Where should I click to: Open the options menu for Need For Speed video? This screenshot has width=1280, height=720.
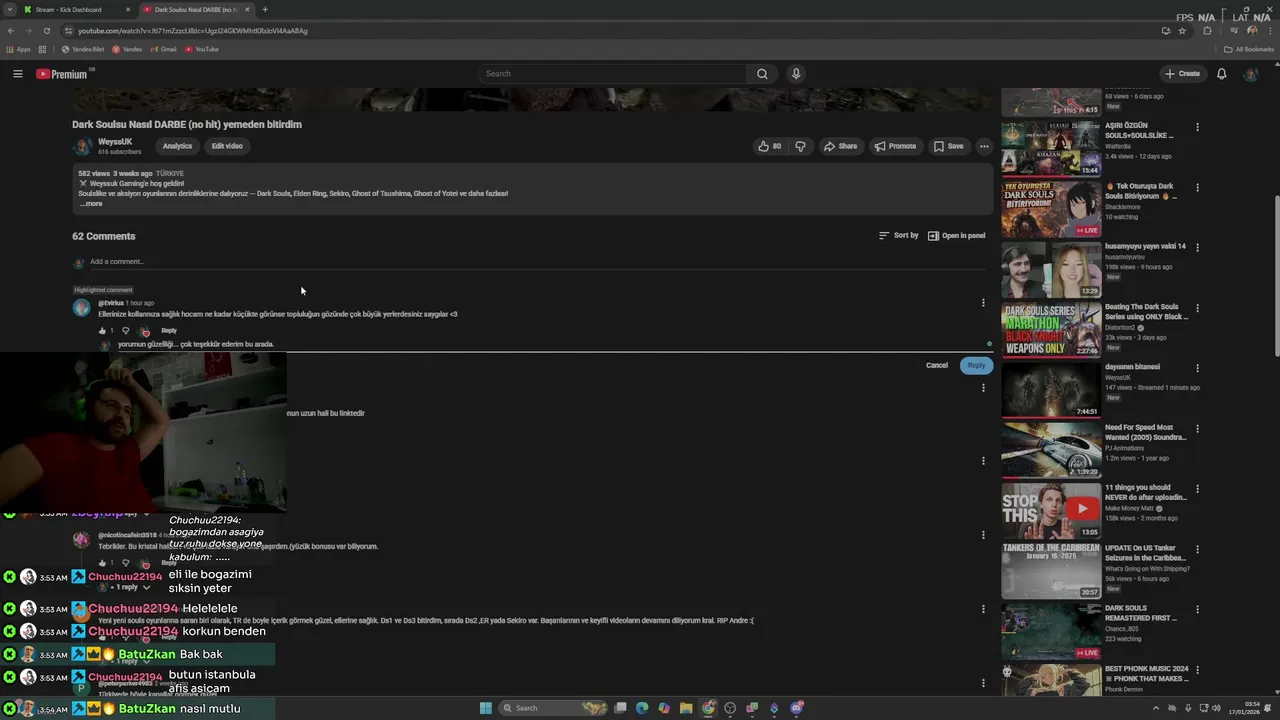point(1197,429)
